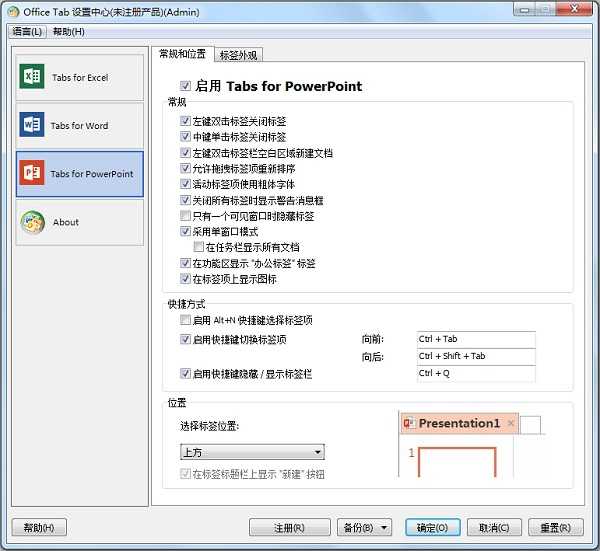Click the 向前 shortcut field Ctrl + Tab
The width and height of the screenshot is (600, 551).
(x=476, y=339)
